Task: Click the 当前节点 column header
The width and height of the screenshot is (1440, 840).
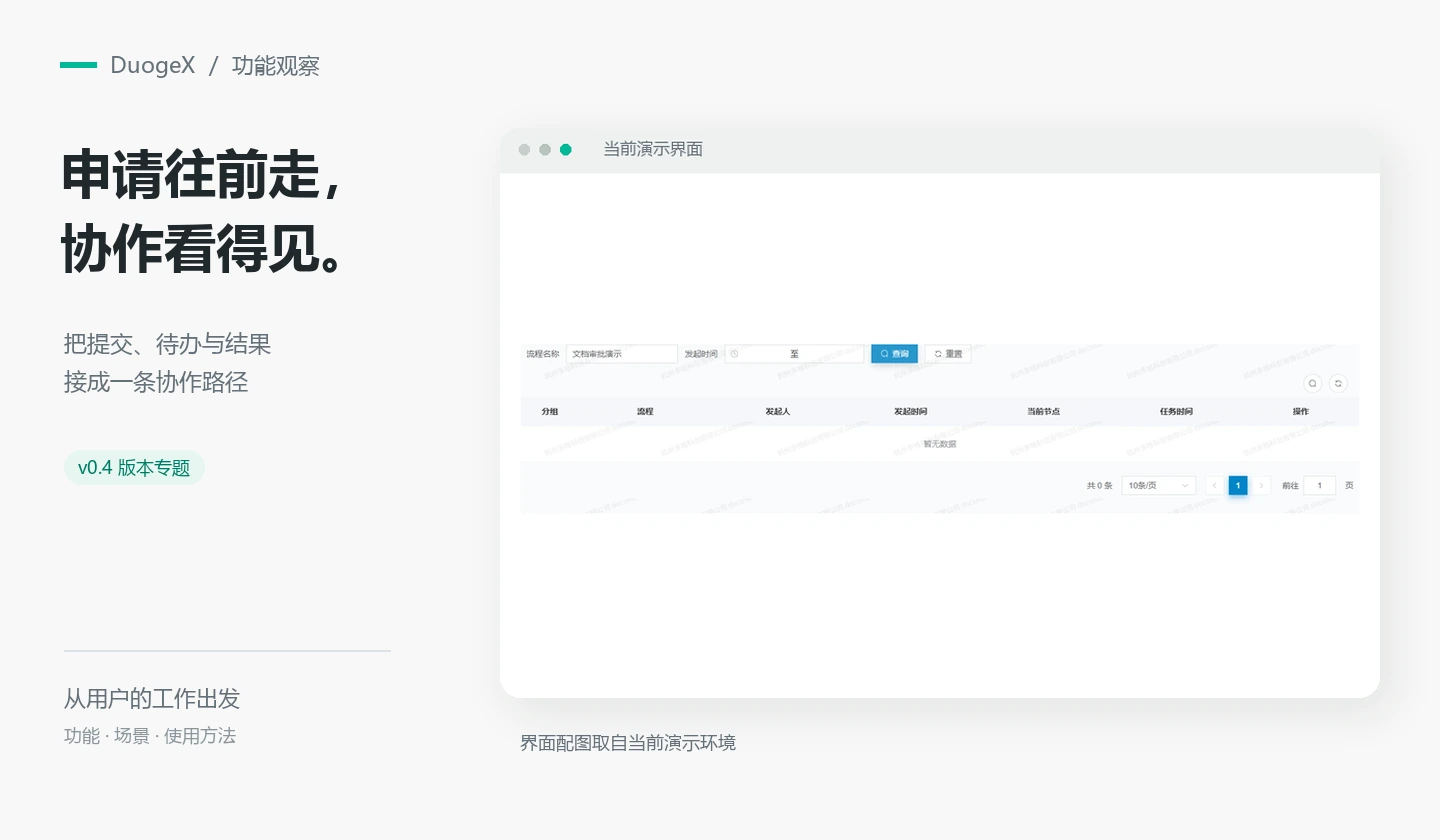Action: pyautogui.click(x=1043, y=412)
